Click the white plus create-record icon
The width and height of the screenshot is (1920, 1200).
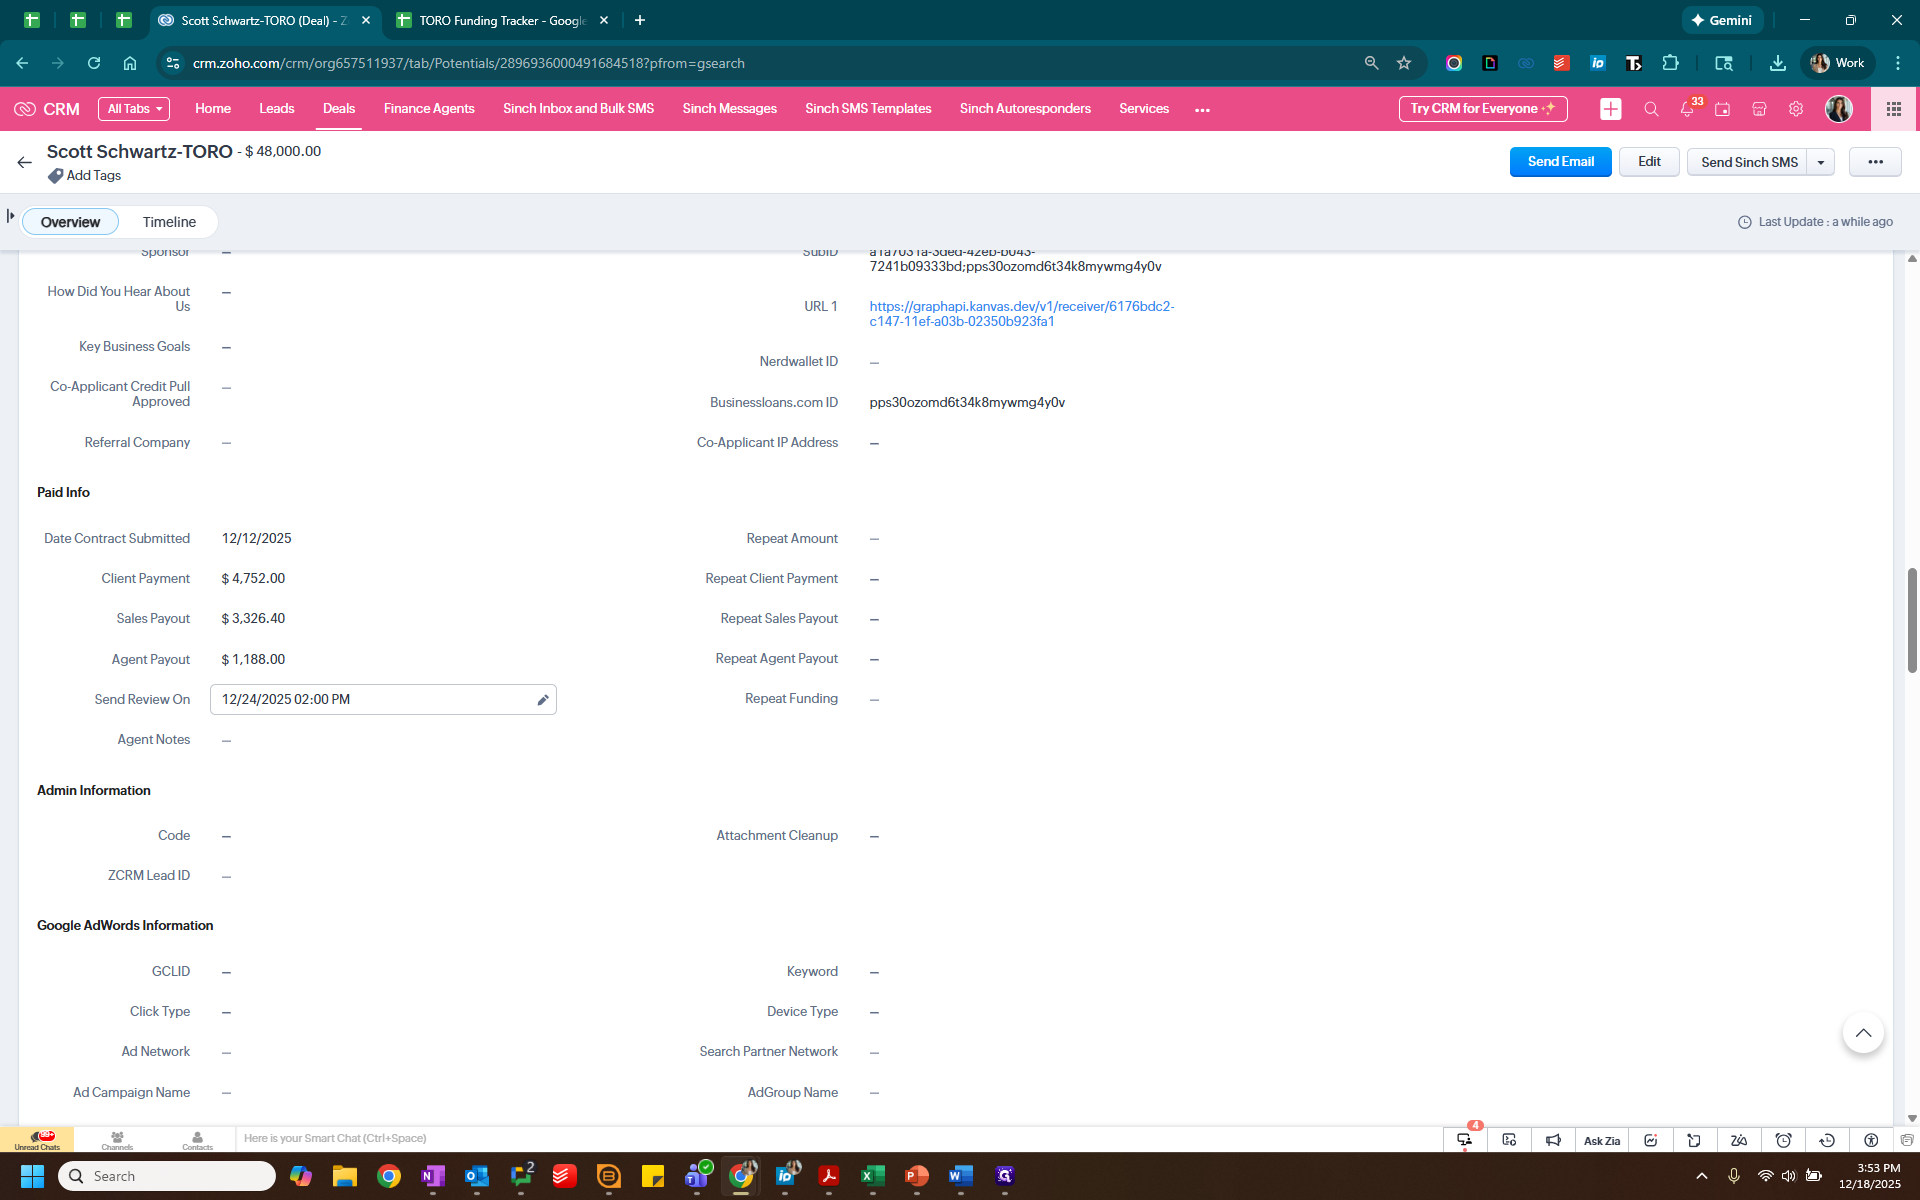[1610, 109]
